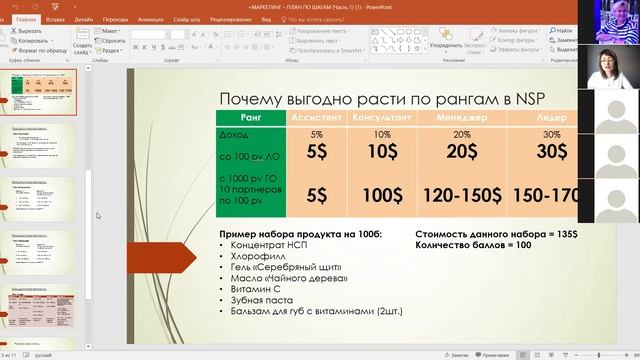640x360 pixels.
Task: Switch to Slide Sorter view icon
Action: coord(537,355)
